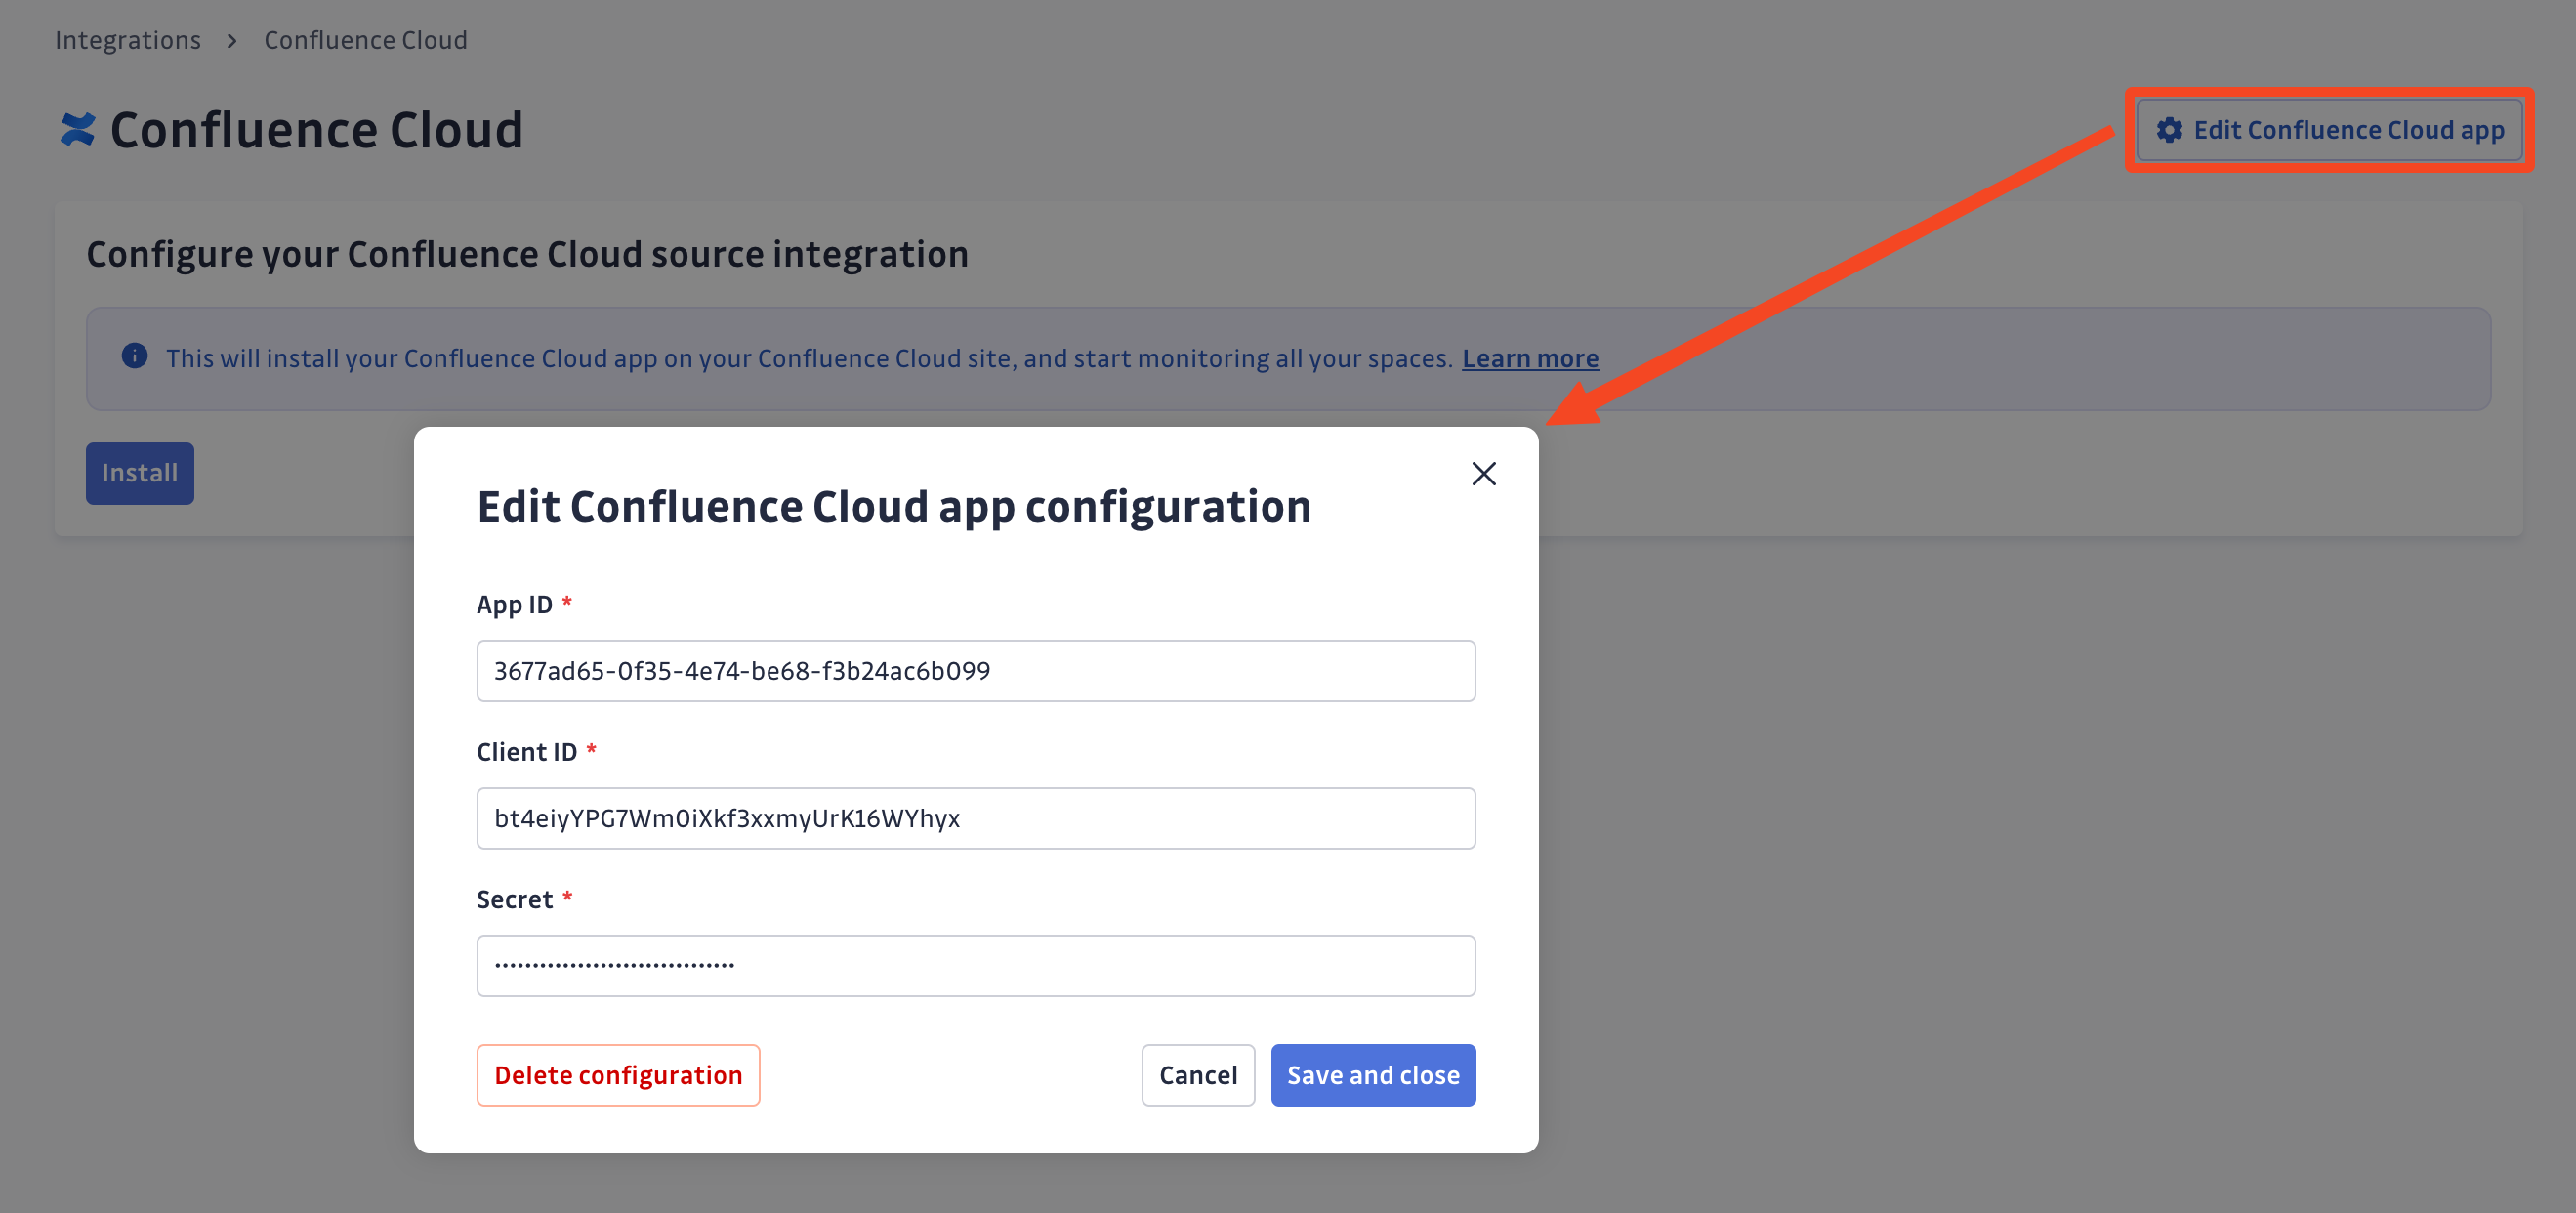This screenshot has height=1213, width=2576.
Task: Click the info icon in the banner
Action: click(135, 356)
